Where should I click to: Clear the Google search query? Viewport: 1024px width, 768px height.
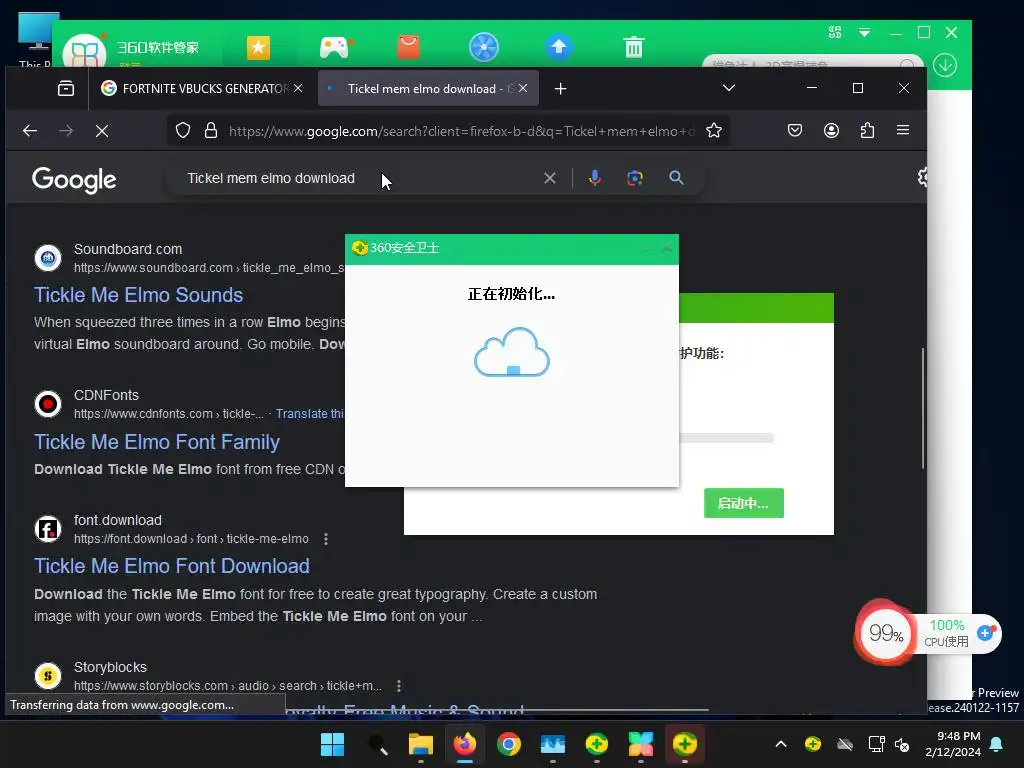tap(550, 178)
